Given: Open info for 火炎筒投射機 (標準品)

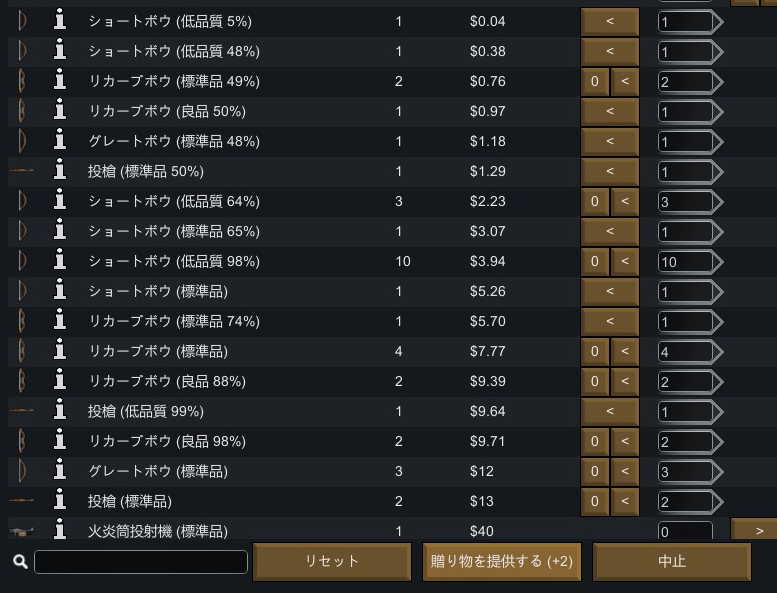Looking at the screenshot, I should coord(60,530).
